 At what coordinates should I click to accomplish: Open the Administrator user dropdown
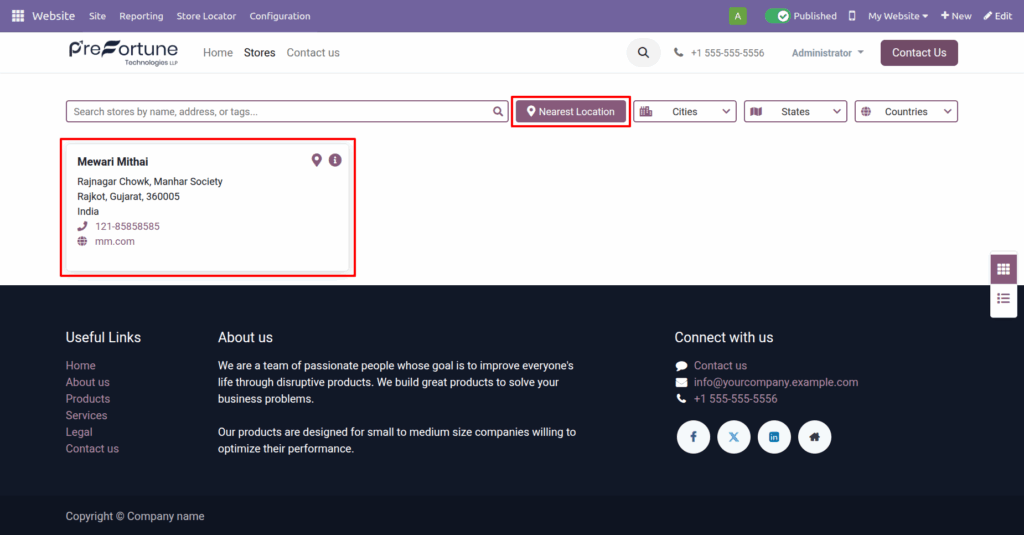point(827,53)
